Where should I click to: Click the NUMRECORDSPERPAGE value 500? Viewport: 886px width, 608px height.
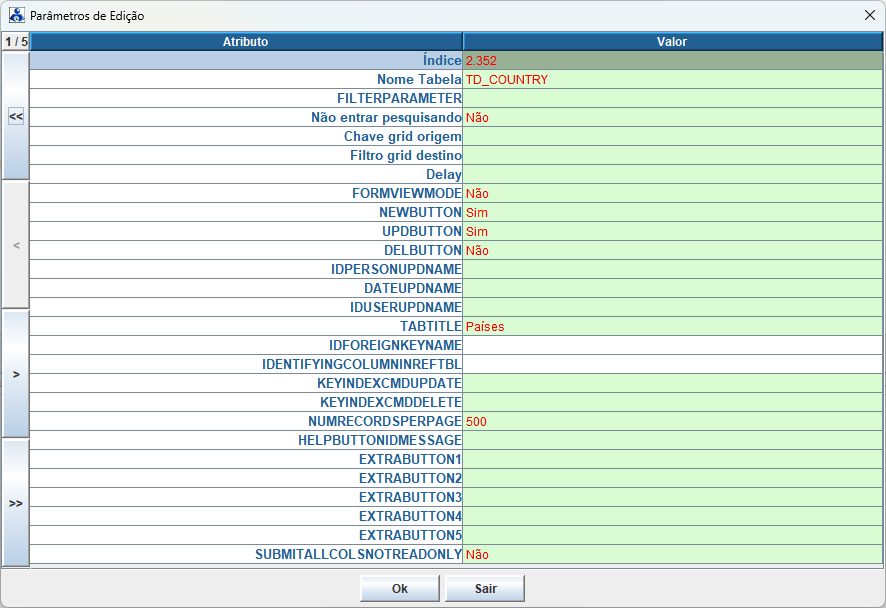pyautogui.click(x=672, y=421)
